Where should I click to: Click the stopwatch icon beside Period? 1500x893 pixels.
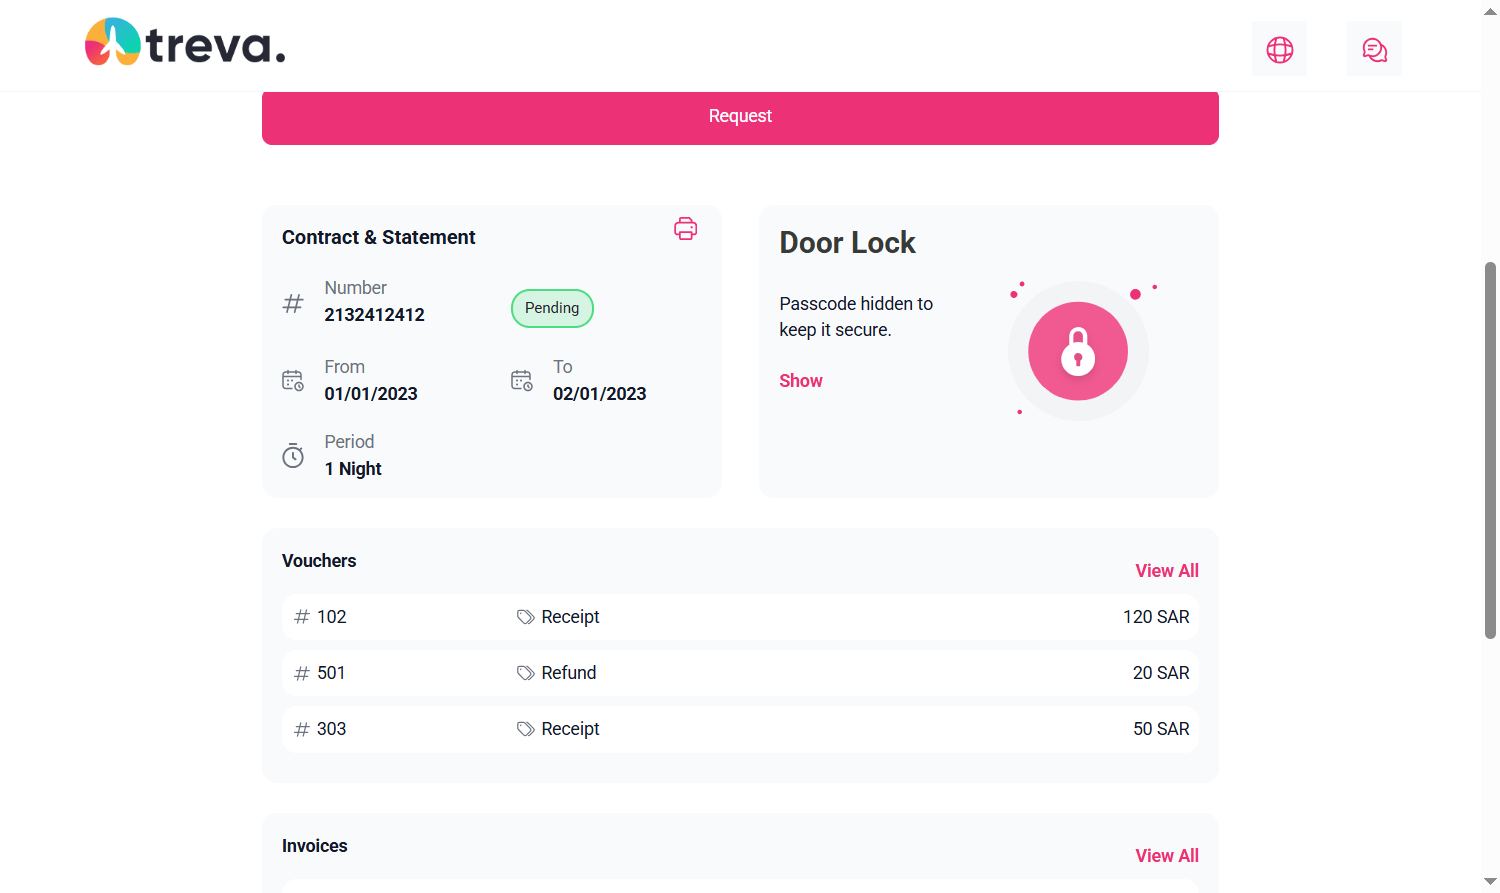tap(293, 456)
